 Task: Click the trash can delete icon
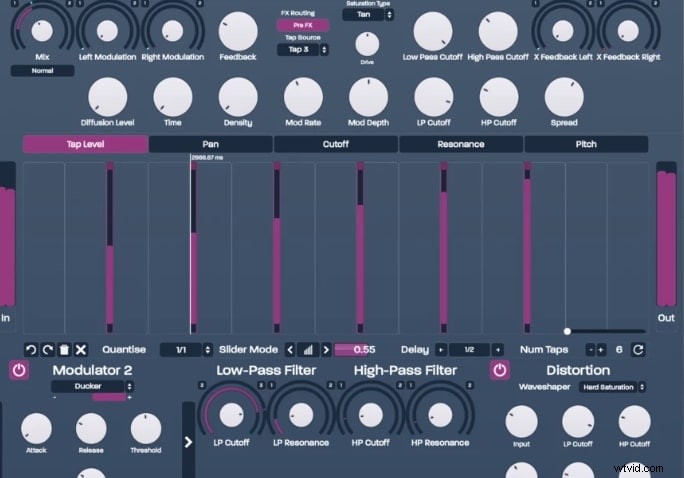coord(64,350)
